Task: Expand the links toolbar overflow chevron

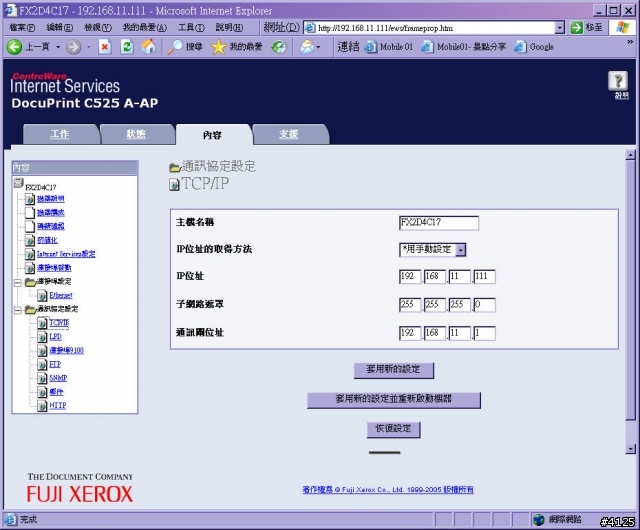Action: coord(629,42)
